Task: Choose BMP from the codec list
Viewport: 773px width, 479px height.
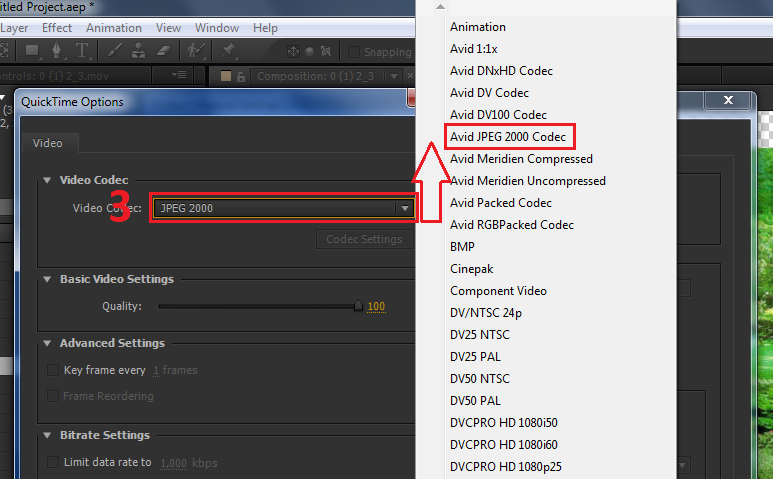Action: click(x=462, y=247)
